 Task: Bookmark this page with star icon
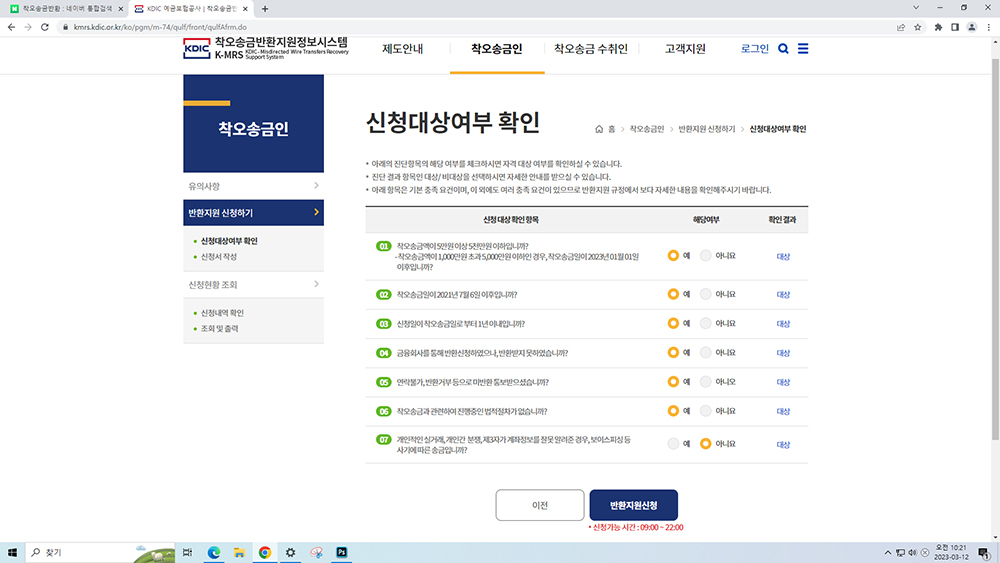coord(918,27)
